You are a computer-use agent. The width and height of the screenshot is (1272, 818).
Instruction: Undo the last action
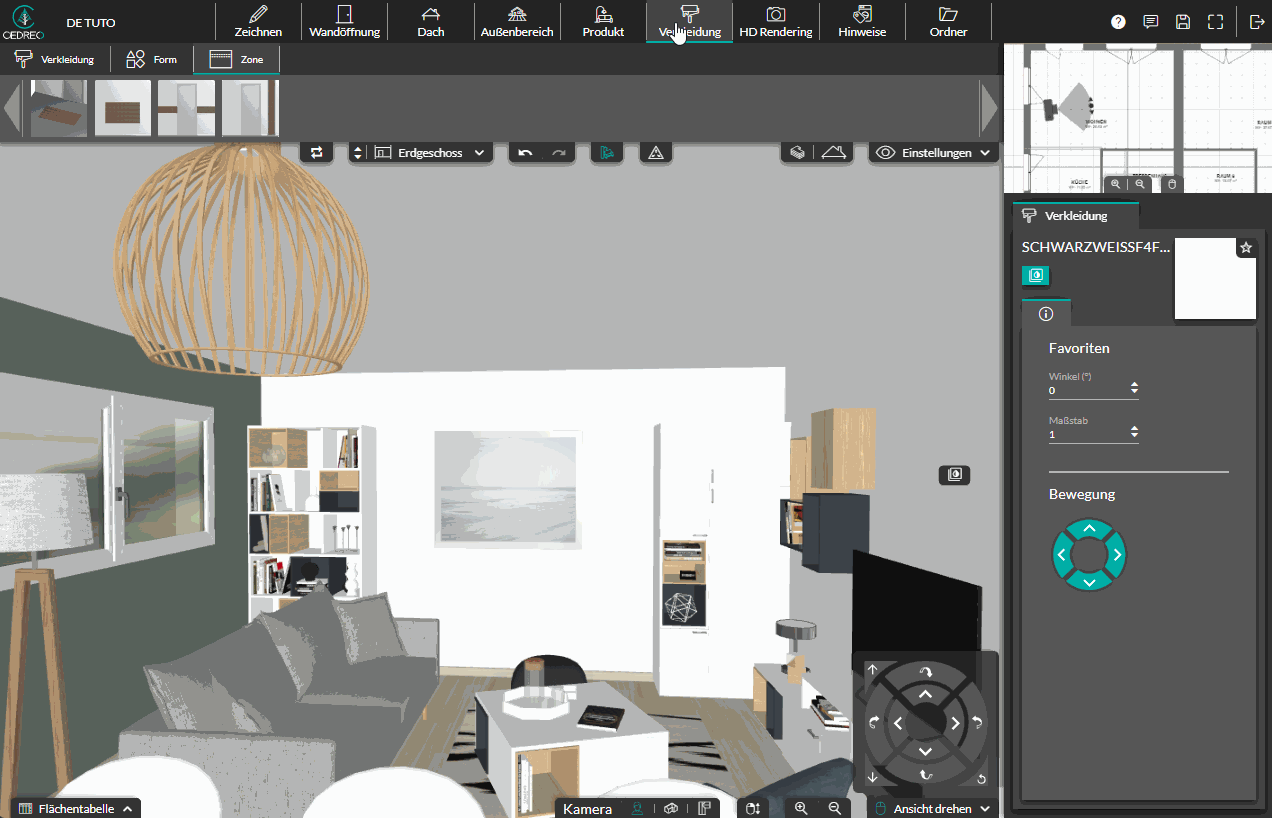pos(526,153)
